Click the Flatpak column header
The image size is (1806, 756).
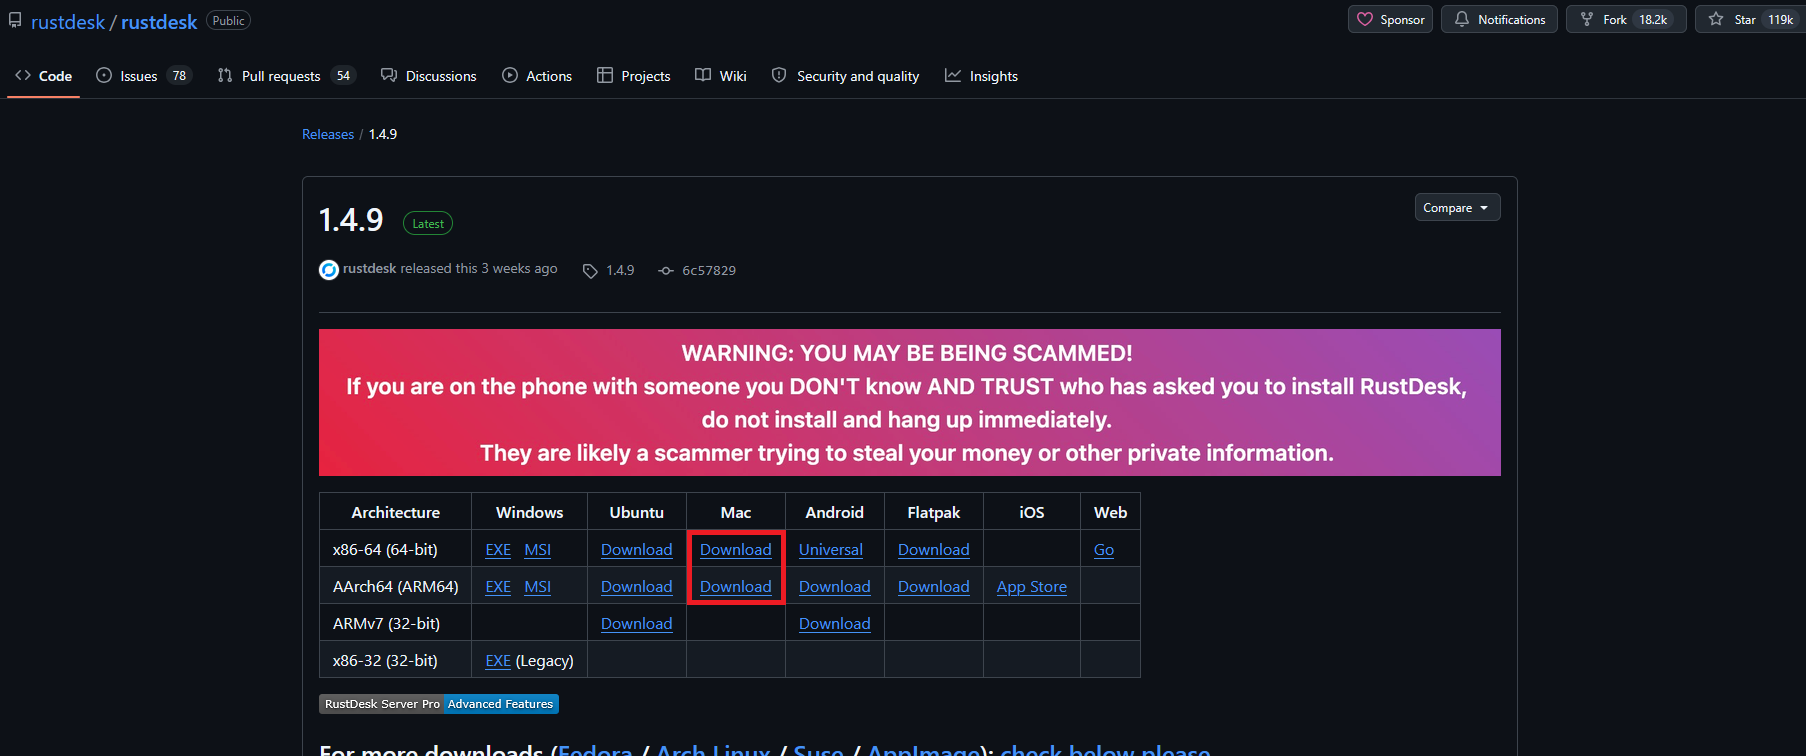[x=934, y=513]
